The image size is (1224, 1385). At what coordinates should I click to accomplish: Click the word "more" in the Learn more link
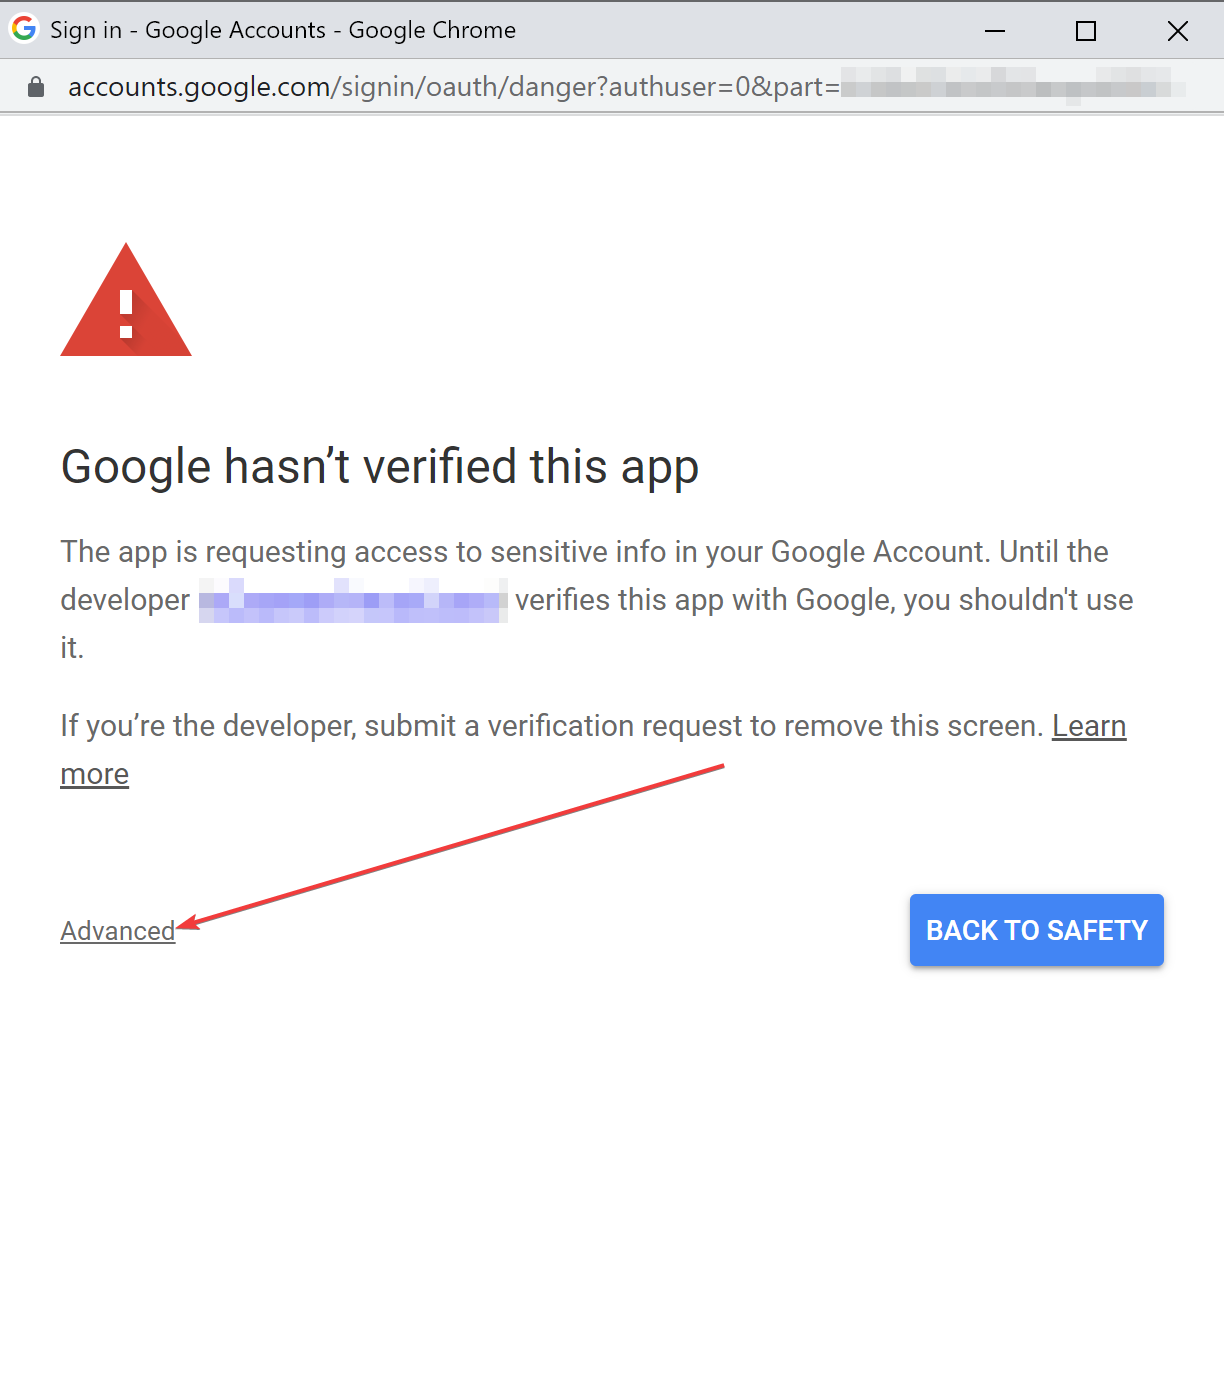point(95,774)
